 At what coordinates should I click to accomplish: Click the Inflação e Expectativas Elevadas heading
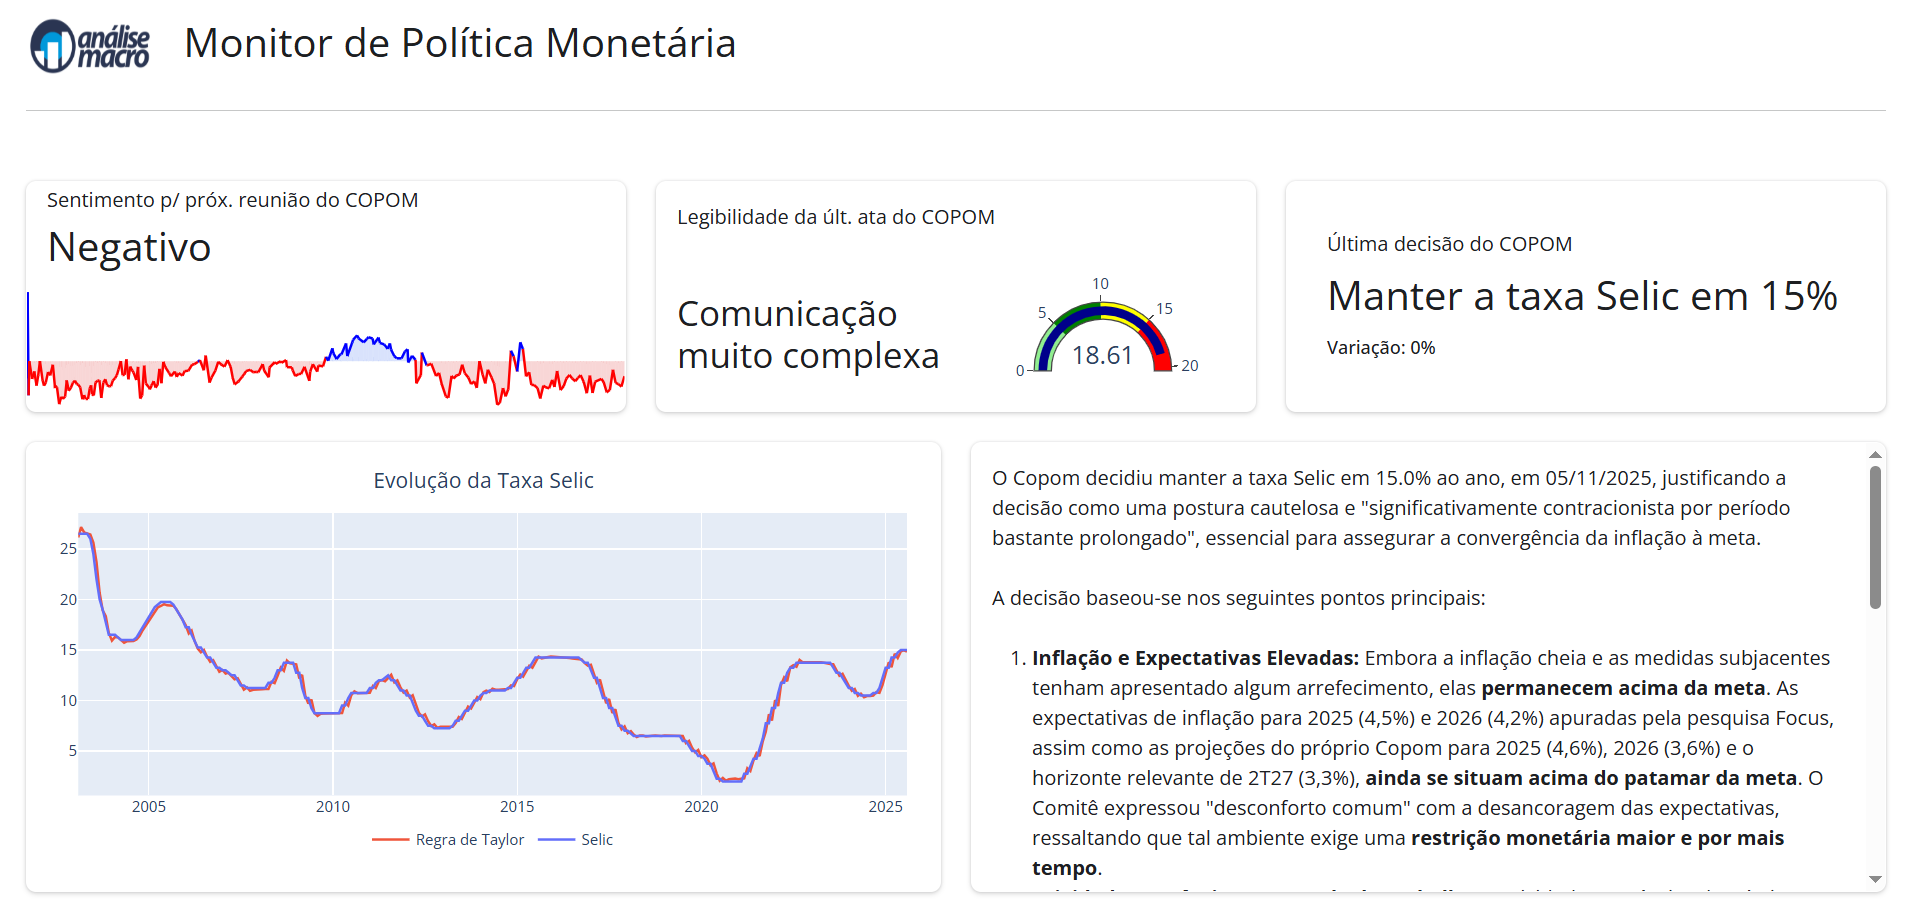pyautogui.click(x=1195, y=658)
